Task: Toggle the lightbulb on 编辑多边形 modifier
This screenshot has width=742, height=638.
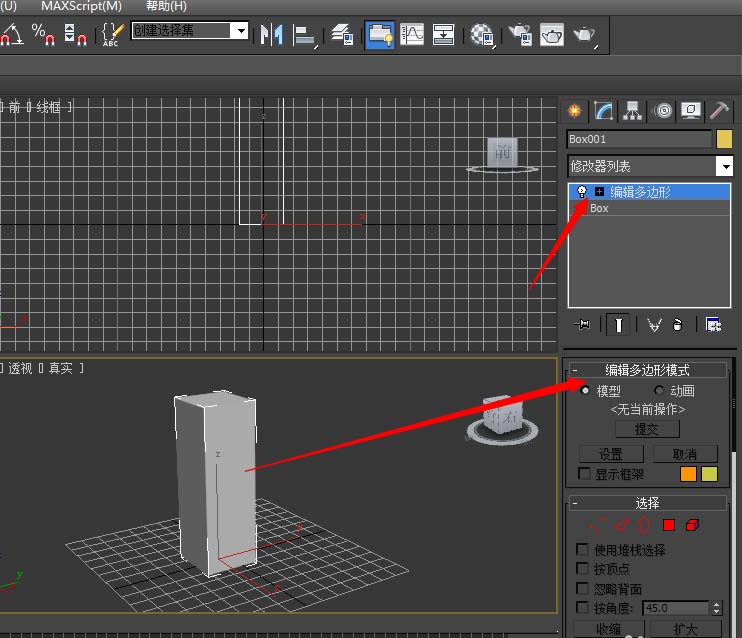Action: pyautogui.click(x=581, y=192)
